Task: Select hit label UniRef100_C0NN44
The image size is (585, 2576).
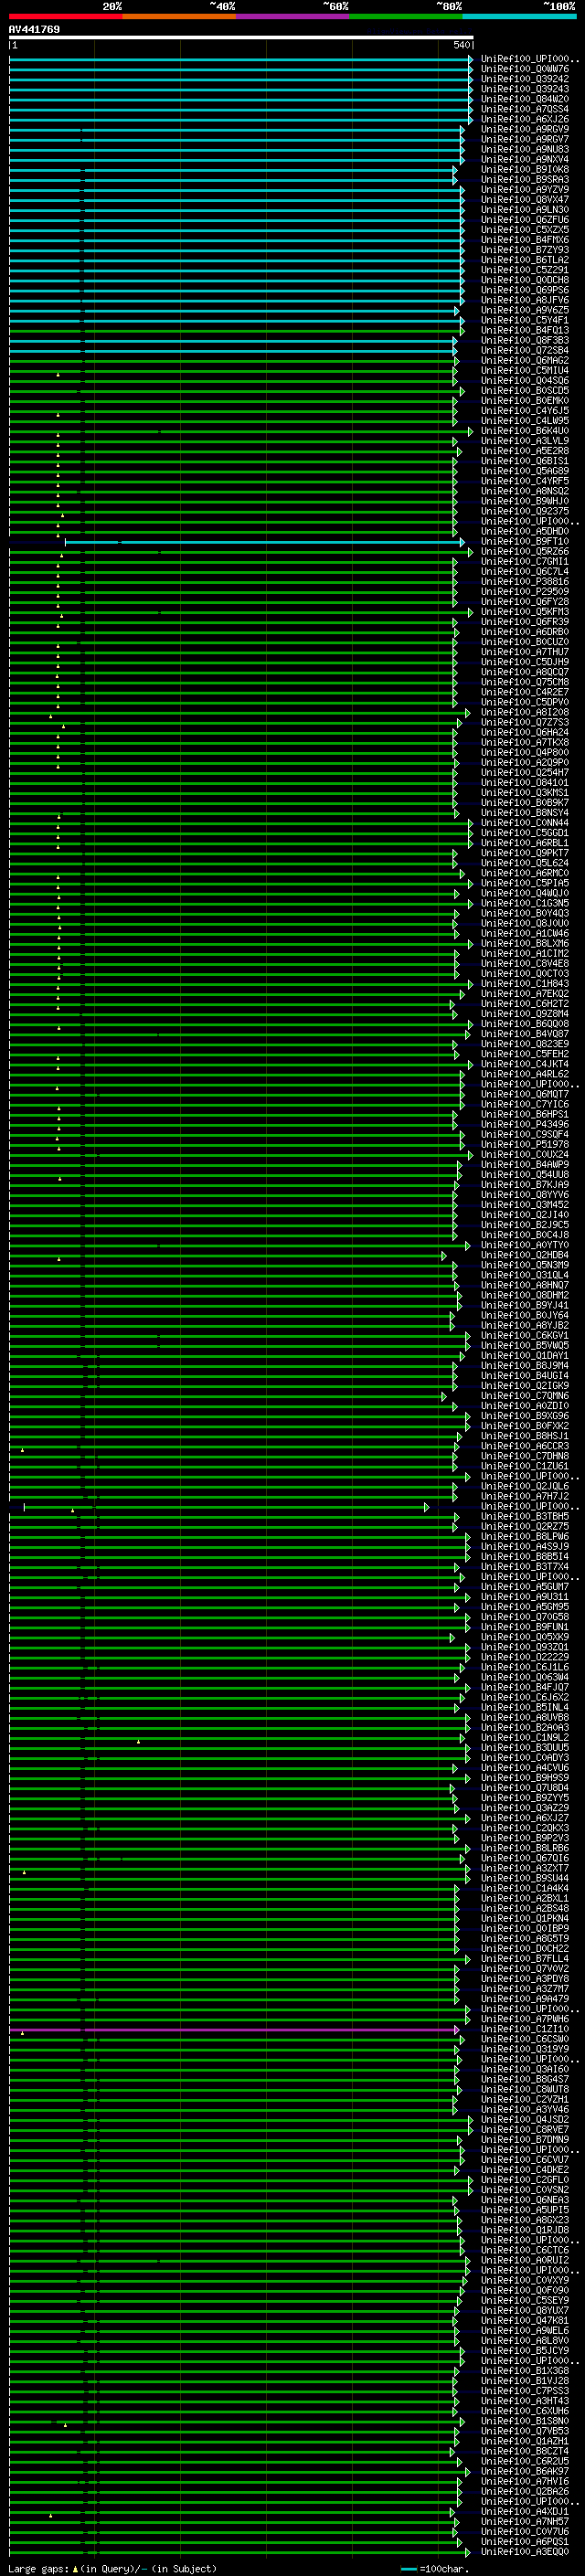Action: [x=525, y=823]
